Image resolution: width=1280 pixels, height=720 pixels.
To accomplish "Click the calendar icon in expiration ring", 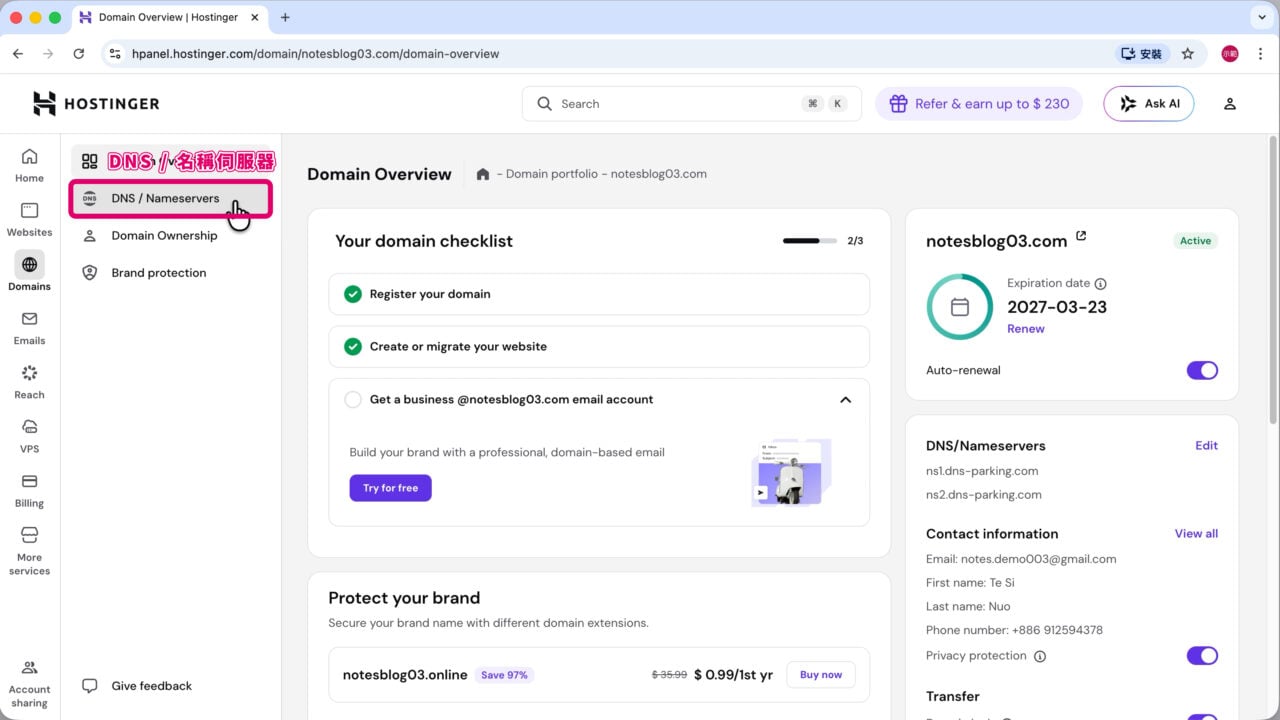I will coord(960,307).
